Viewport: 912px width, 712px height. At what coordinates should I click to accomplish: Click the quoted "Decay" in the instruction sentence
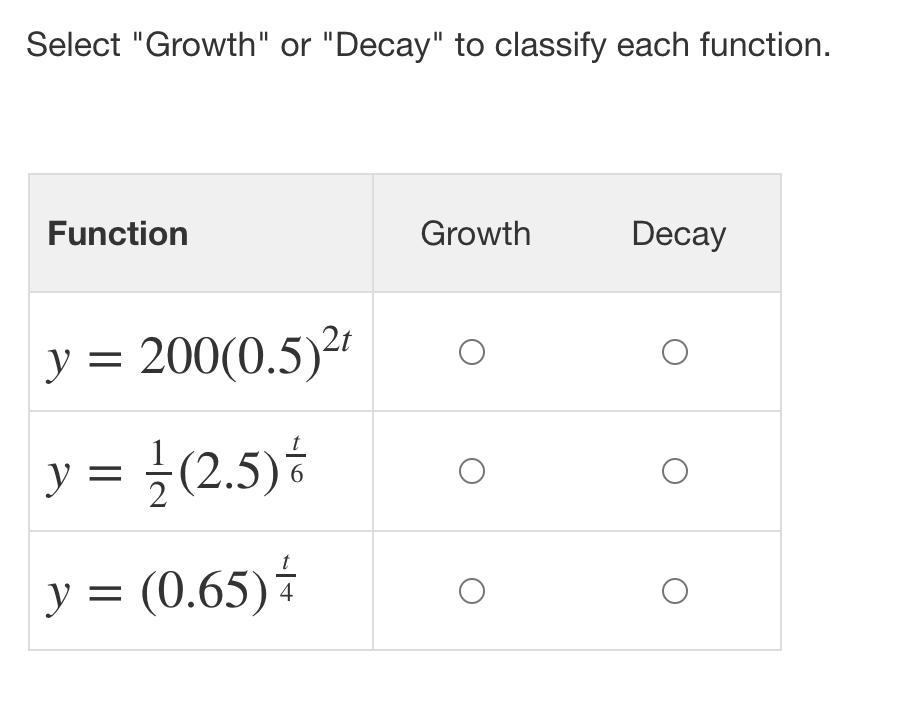coord(384,45)
